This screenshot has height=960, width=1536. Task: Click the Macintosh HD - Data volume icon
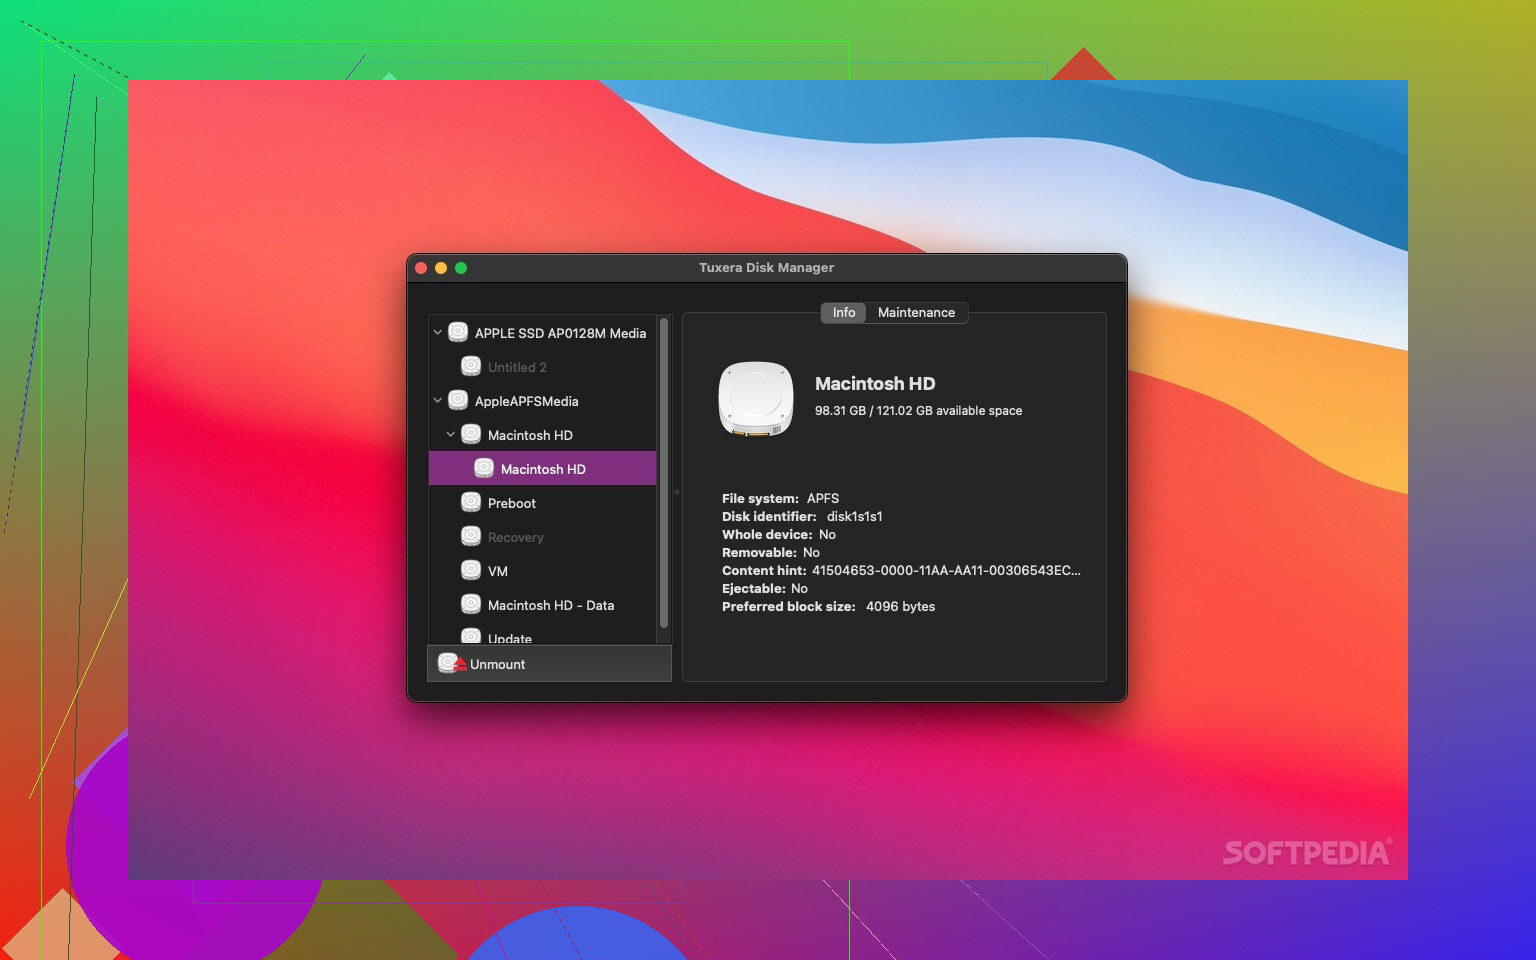pyautogui.click(x=471, y=604)
